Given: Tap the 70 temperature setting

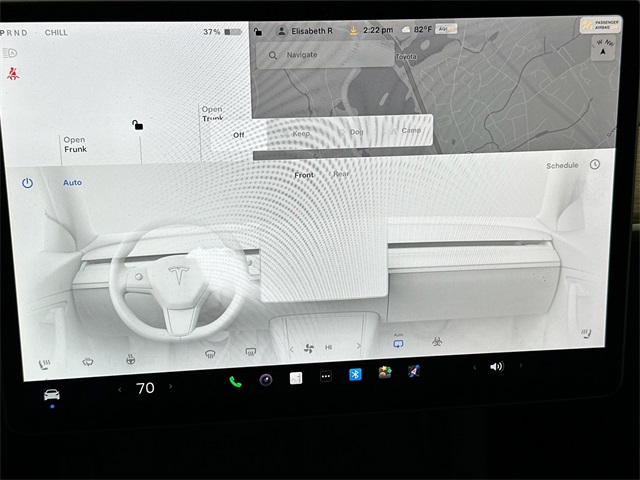Looking at the screenshot, I should tap(145, 388).
